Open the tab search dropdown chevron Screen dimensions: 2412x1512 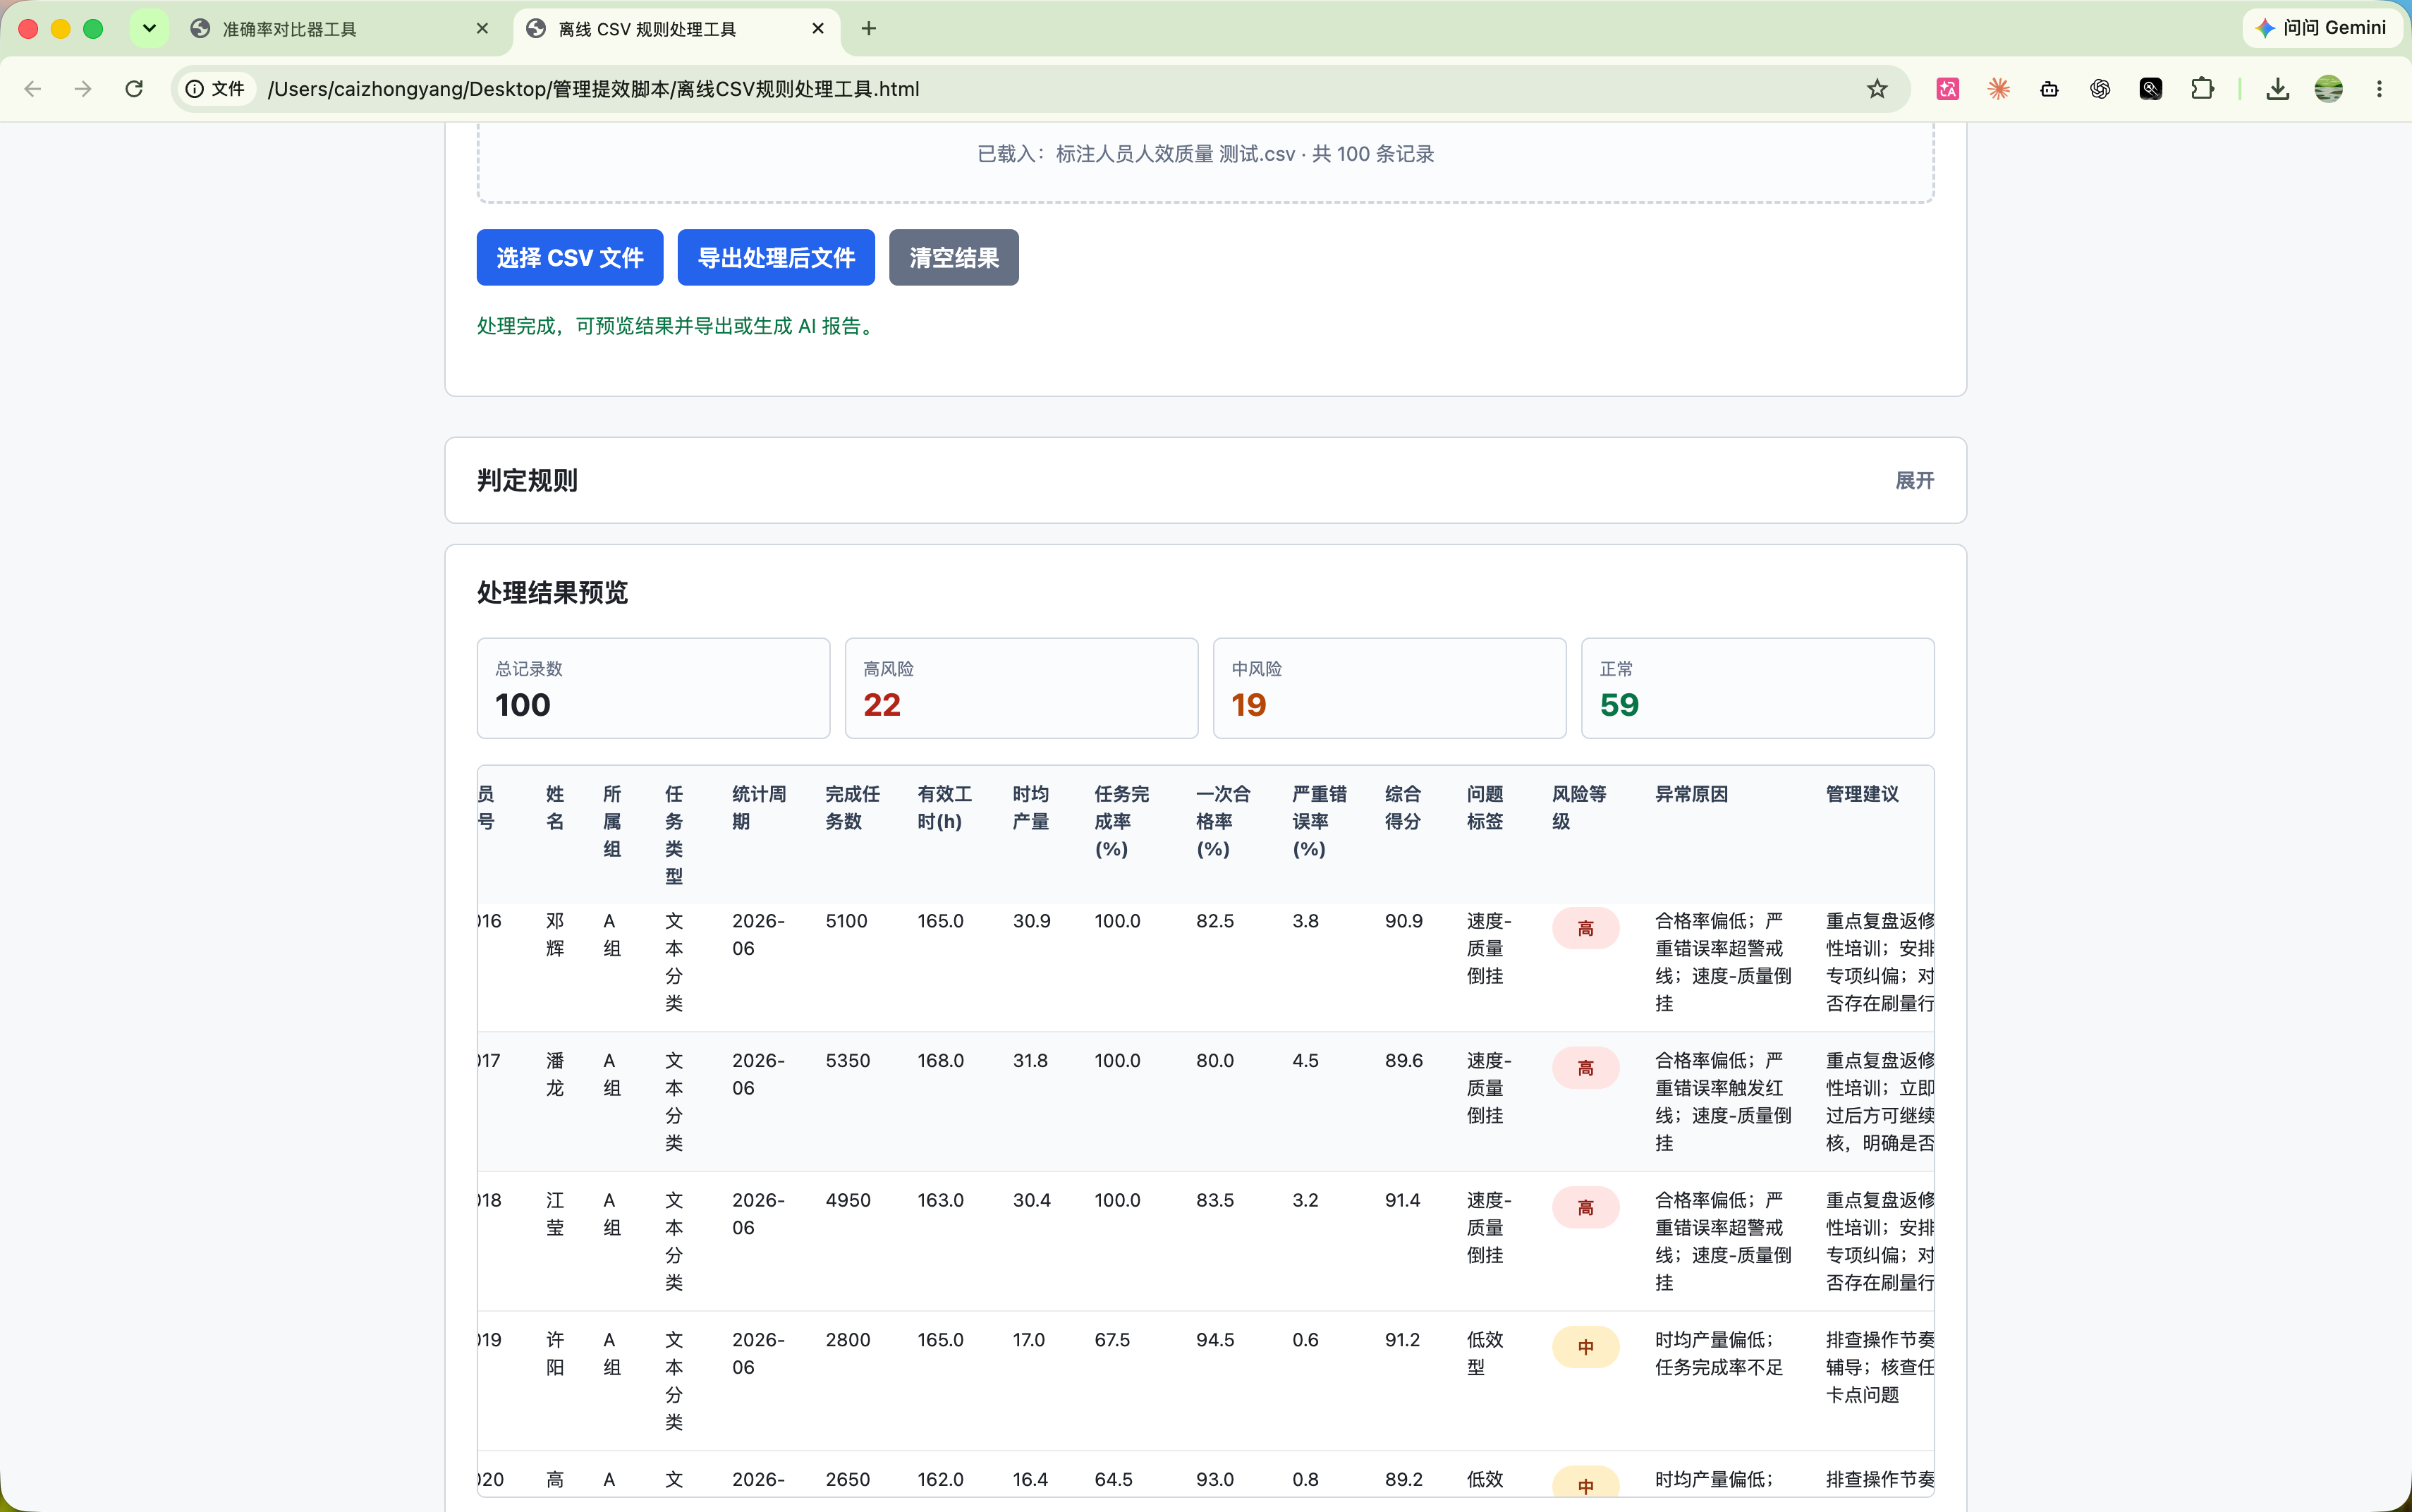149,29
